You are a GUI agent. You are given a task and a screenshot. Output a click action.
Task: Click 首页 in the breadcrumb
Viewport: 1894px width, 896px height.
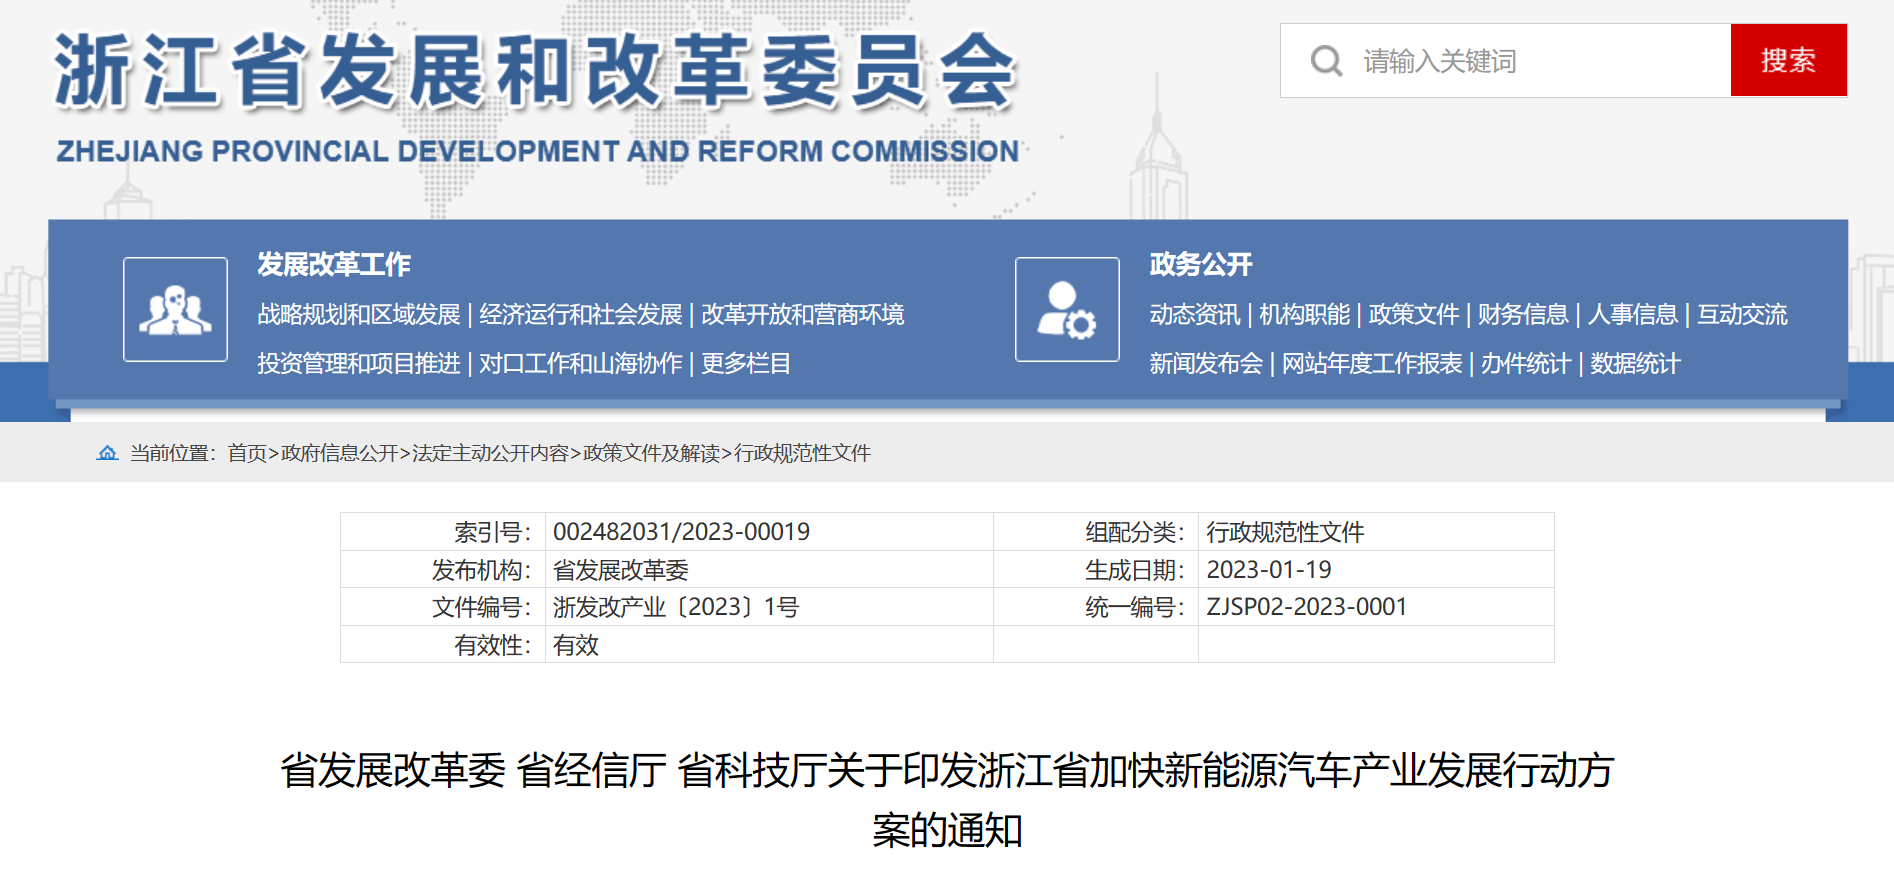(247, 454)
